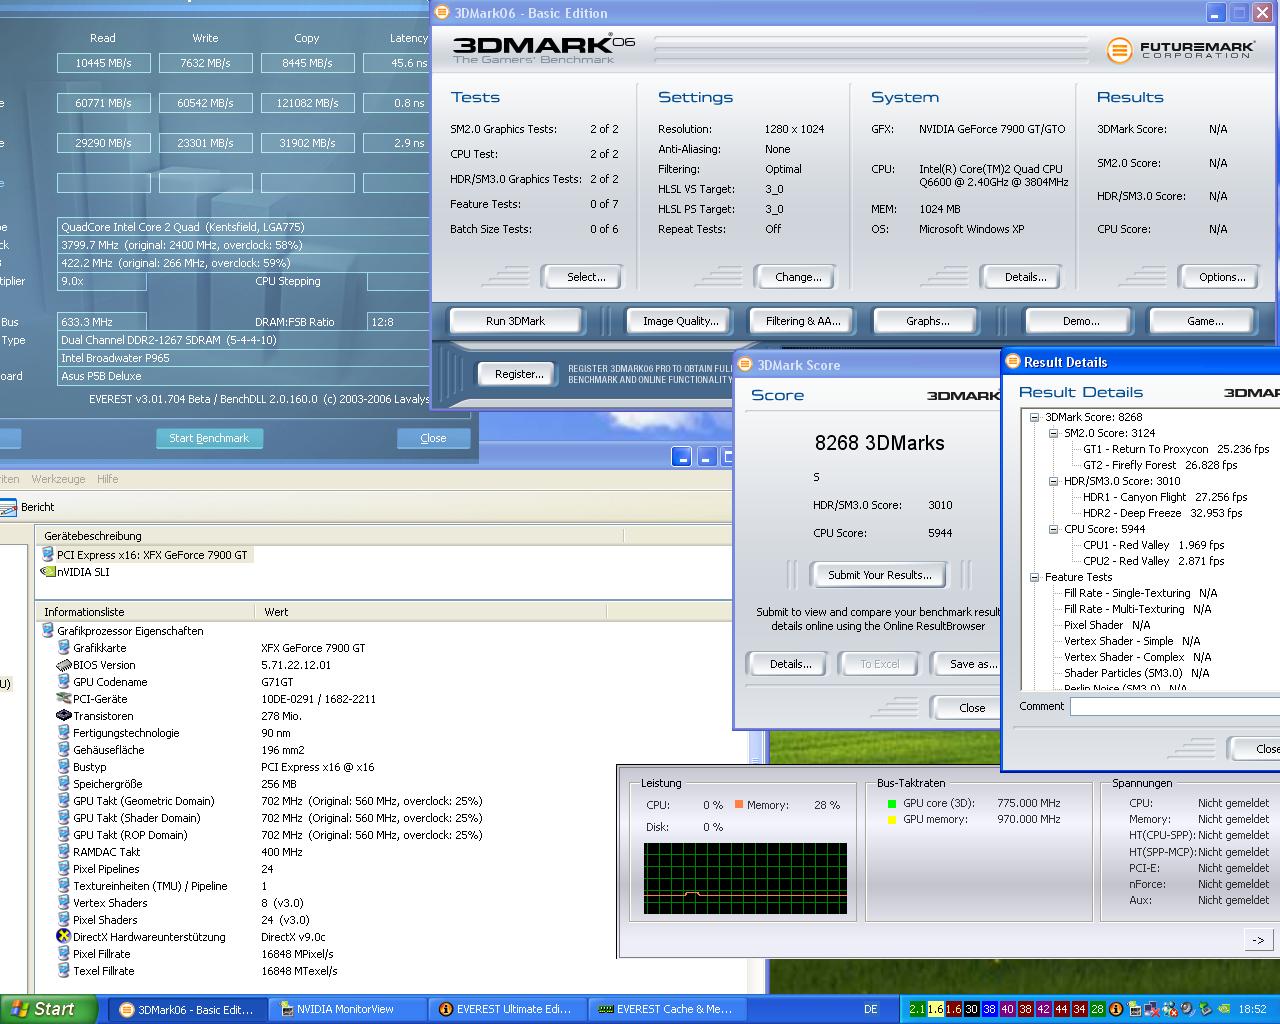Select the PCI Express x16 XFX GeForce device icon
Viewport: 1280px width, 1024px height.
pos(47,555)
